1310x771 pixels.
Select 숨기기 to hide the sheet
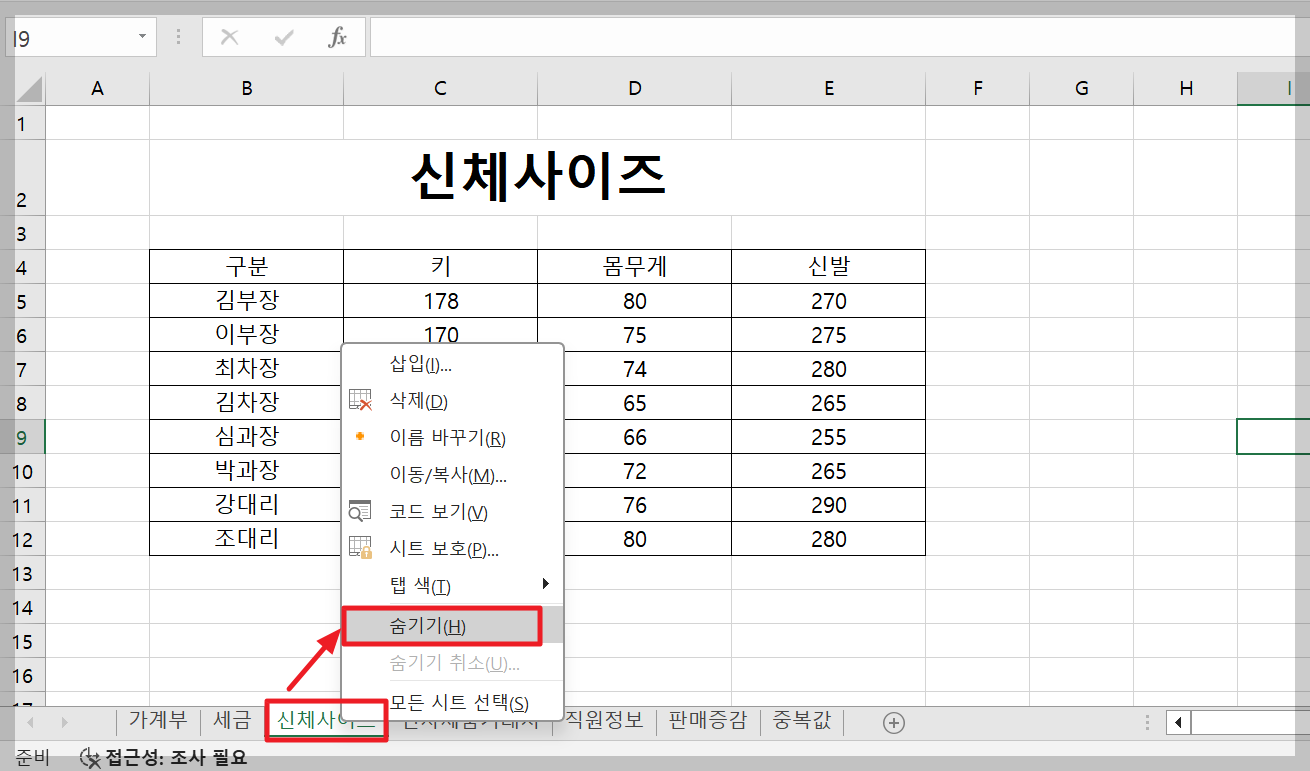440,625
